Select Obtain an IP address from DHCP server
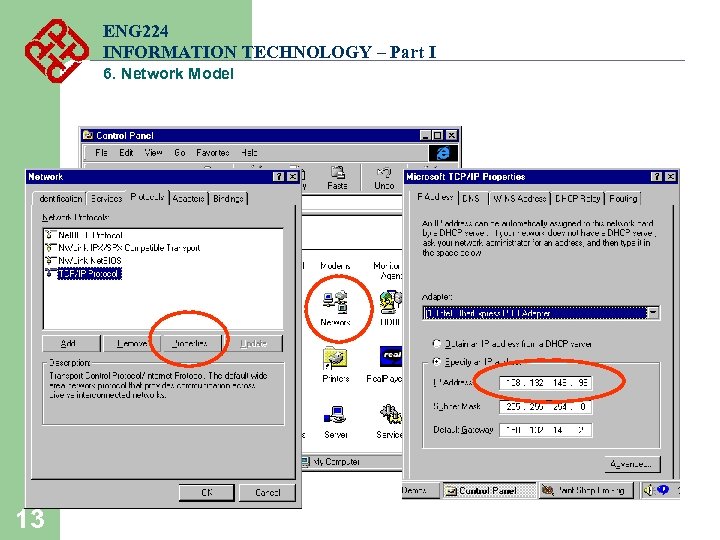 point(437,343)
